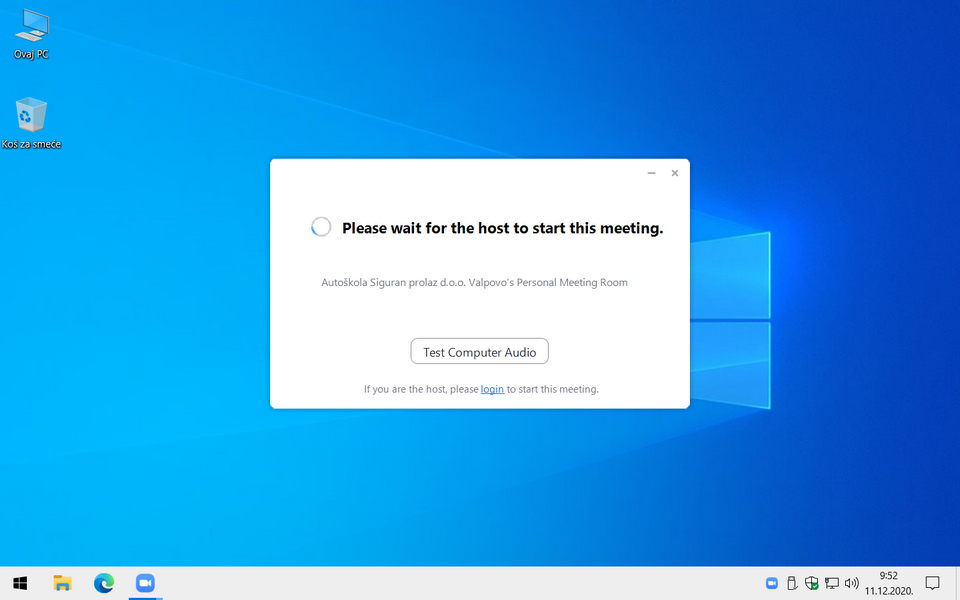The image size is (960, 600).
Task: Close the Zoom waiting dialog
Action: 675,173
